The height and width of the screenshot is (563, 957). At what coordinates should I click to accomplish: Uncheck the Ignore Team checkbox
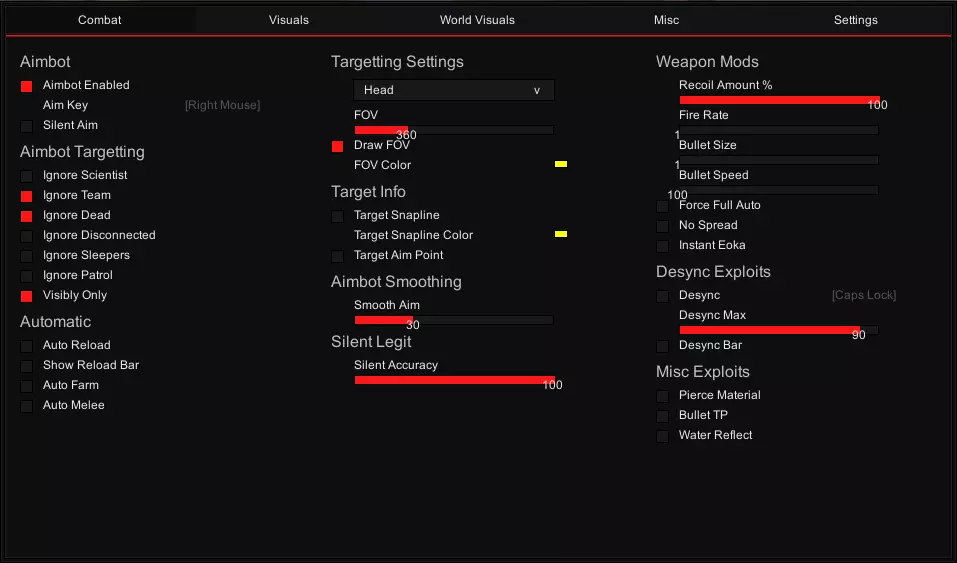point(27,196)
